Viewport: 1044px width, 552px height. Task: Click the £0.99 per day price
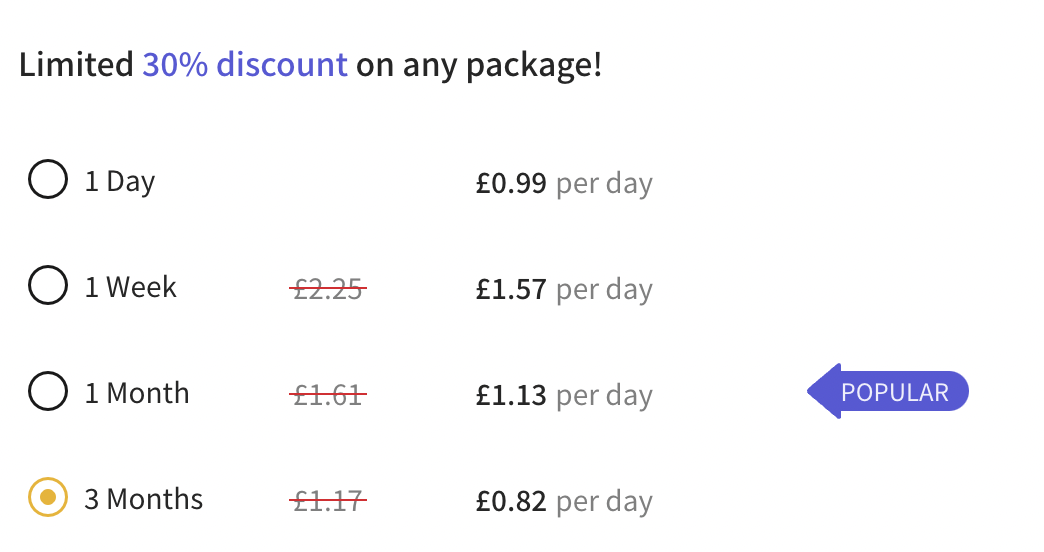564,183
